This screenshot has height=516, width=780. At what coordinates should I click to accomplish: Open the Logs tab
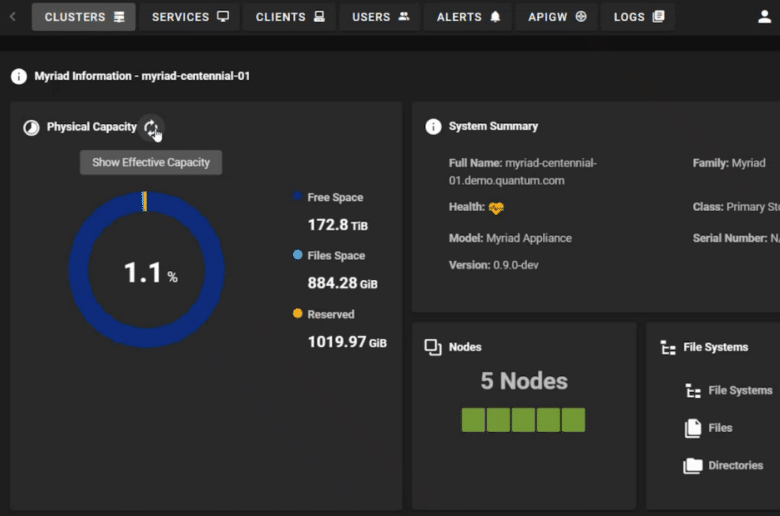pos(638,17)
